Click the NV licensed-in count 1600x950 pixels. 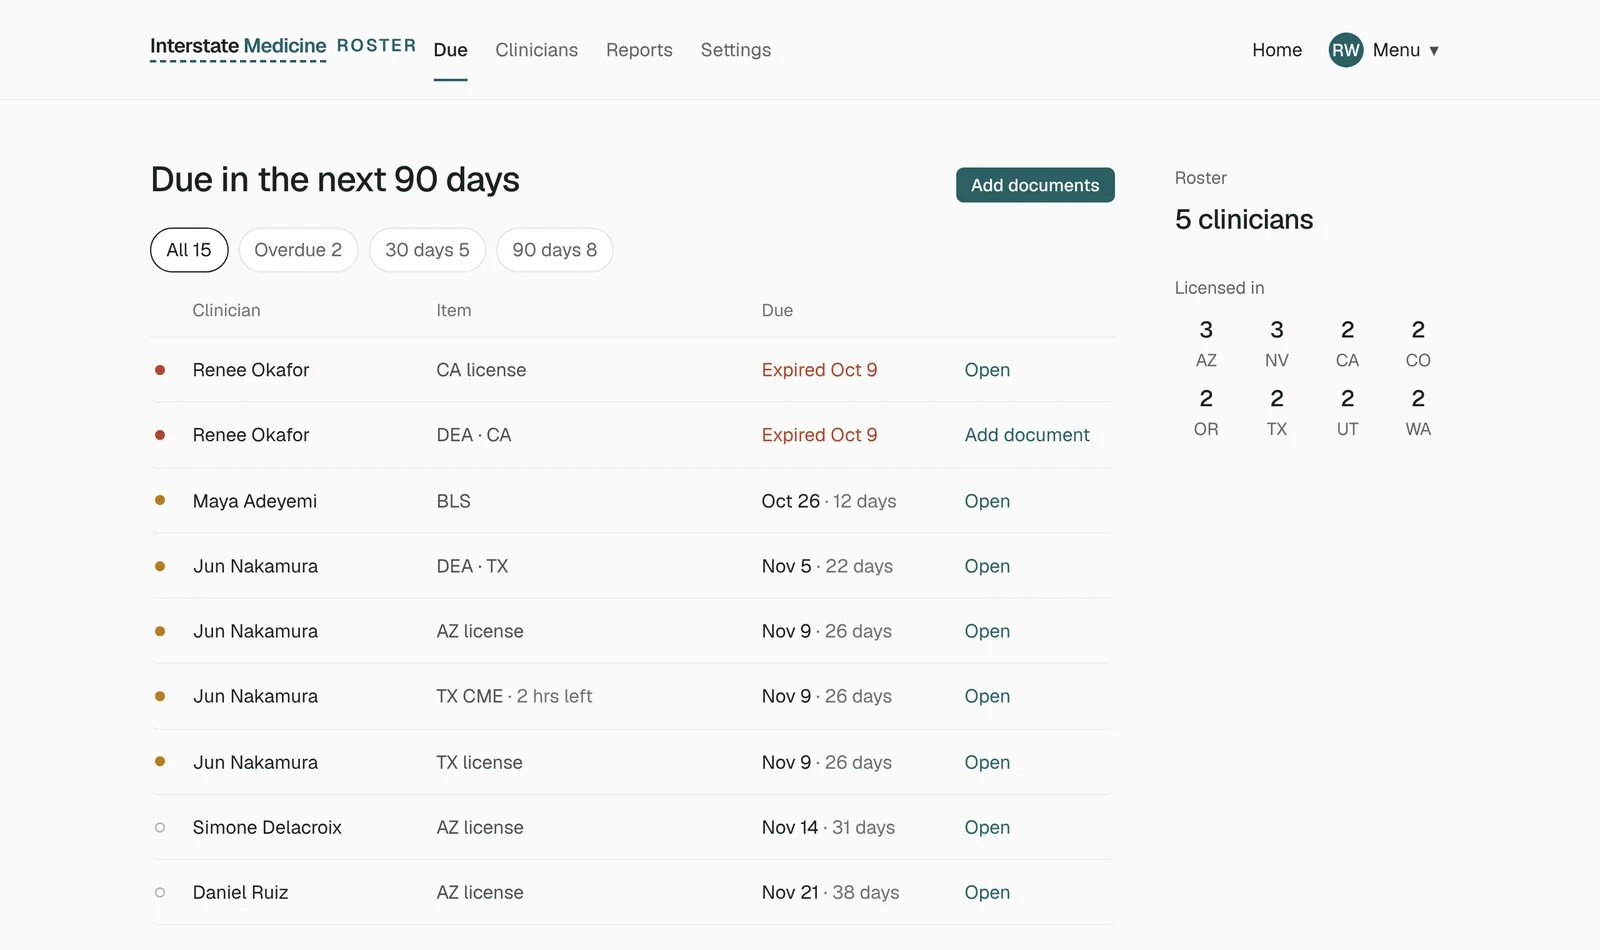tap(1276, 343)
